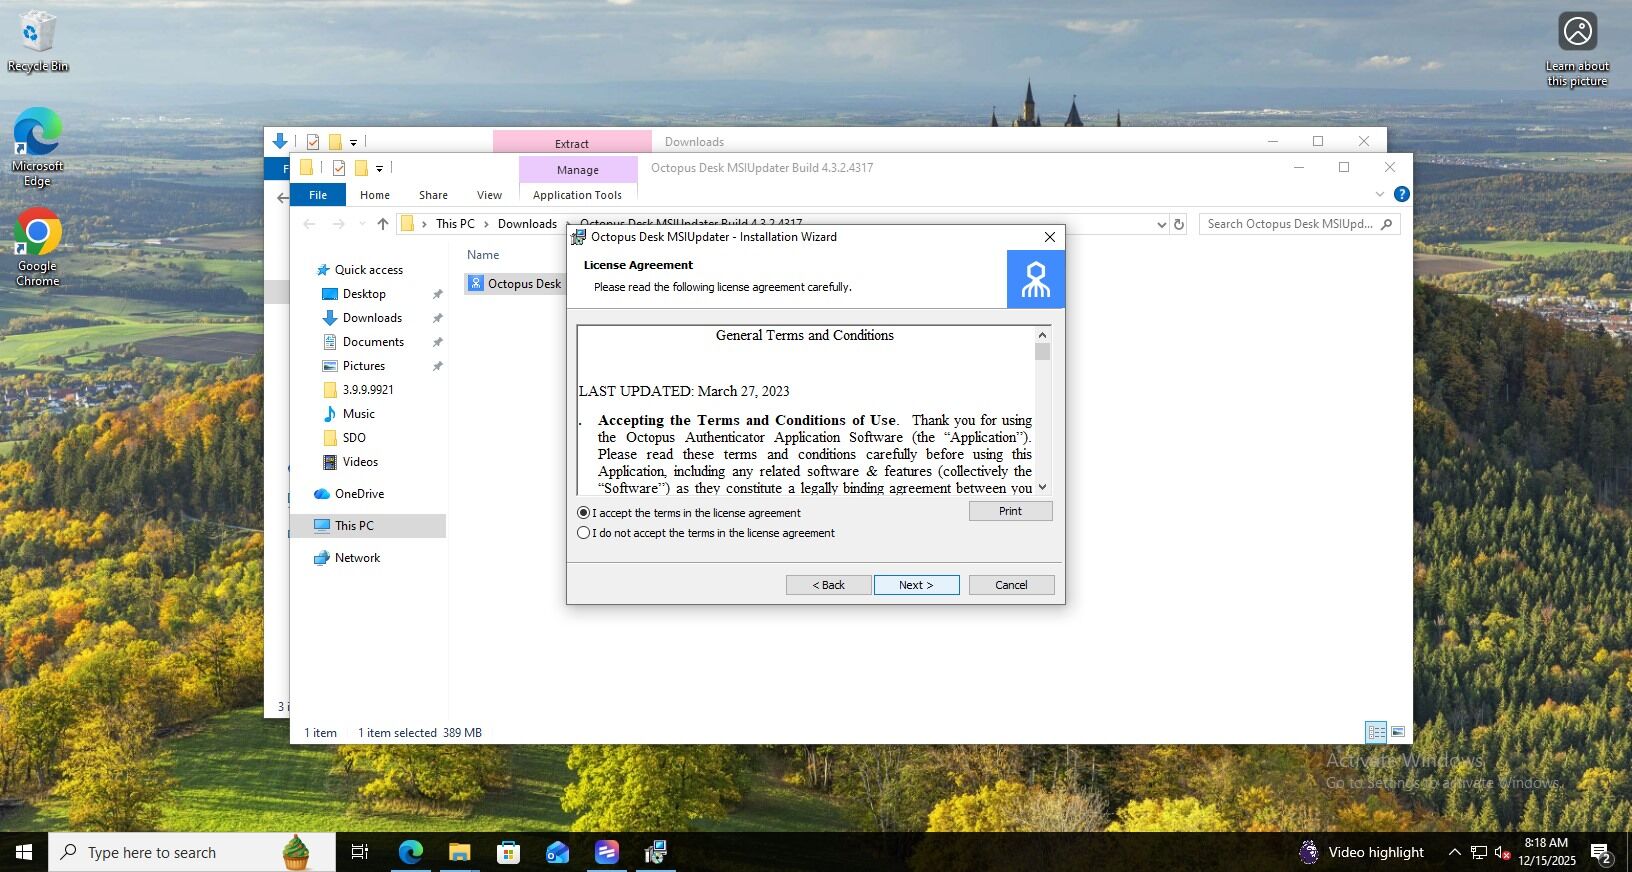This screenshot has width=1632, height=872.
Task: Open Pictures in navigation pane
Action: [364, 366]
